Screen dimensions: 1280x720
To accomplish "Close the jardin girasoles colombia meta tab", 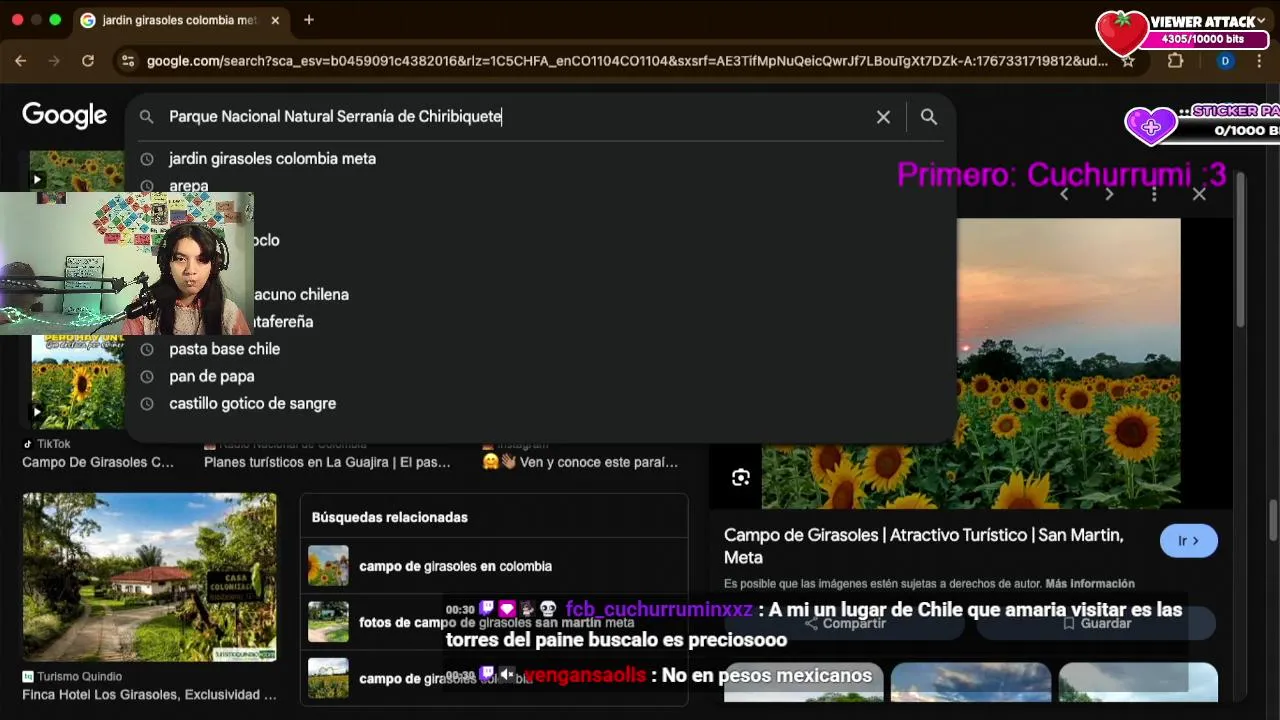I will 275,20.
